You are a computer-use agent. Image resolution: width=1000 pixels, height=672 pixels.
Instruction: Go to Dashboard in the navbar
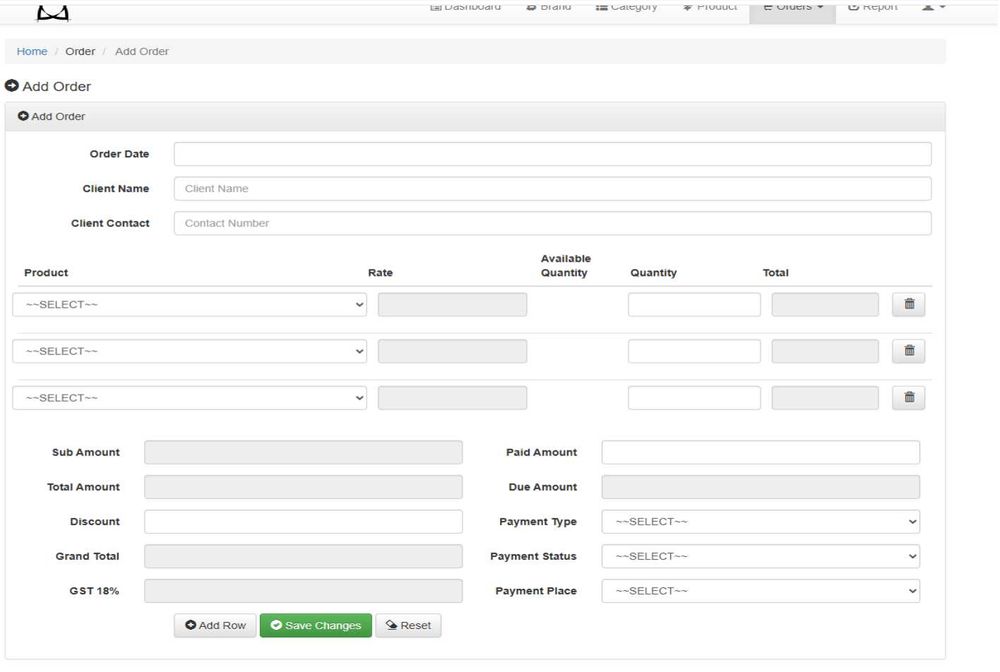click(x=466, y=6)
